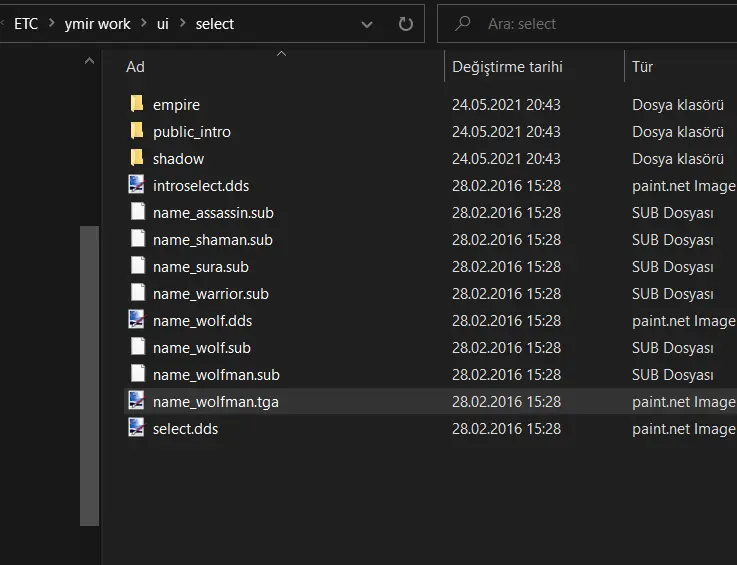The image size is (737, 565).
Task: Click the name_assassin.sub document icon
Action: (137, 212)
